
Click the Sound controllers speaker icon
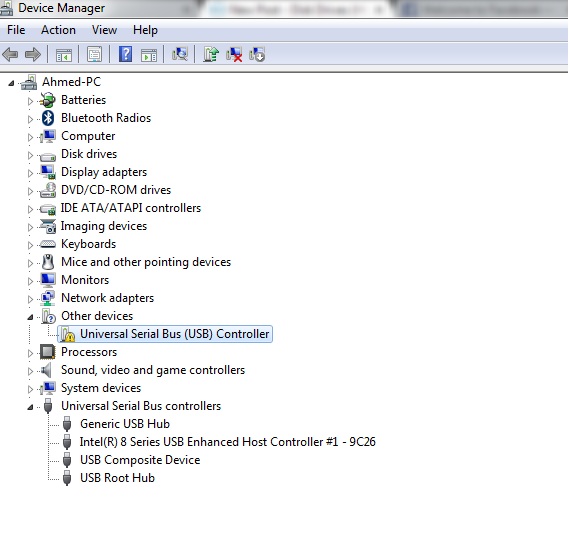[46, 370]
